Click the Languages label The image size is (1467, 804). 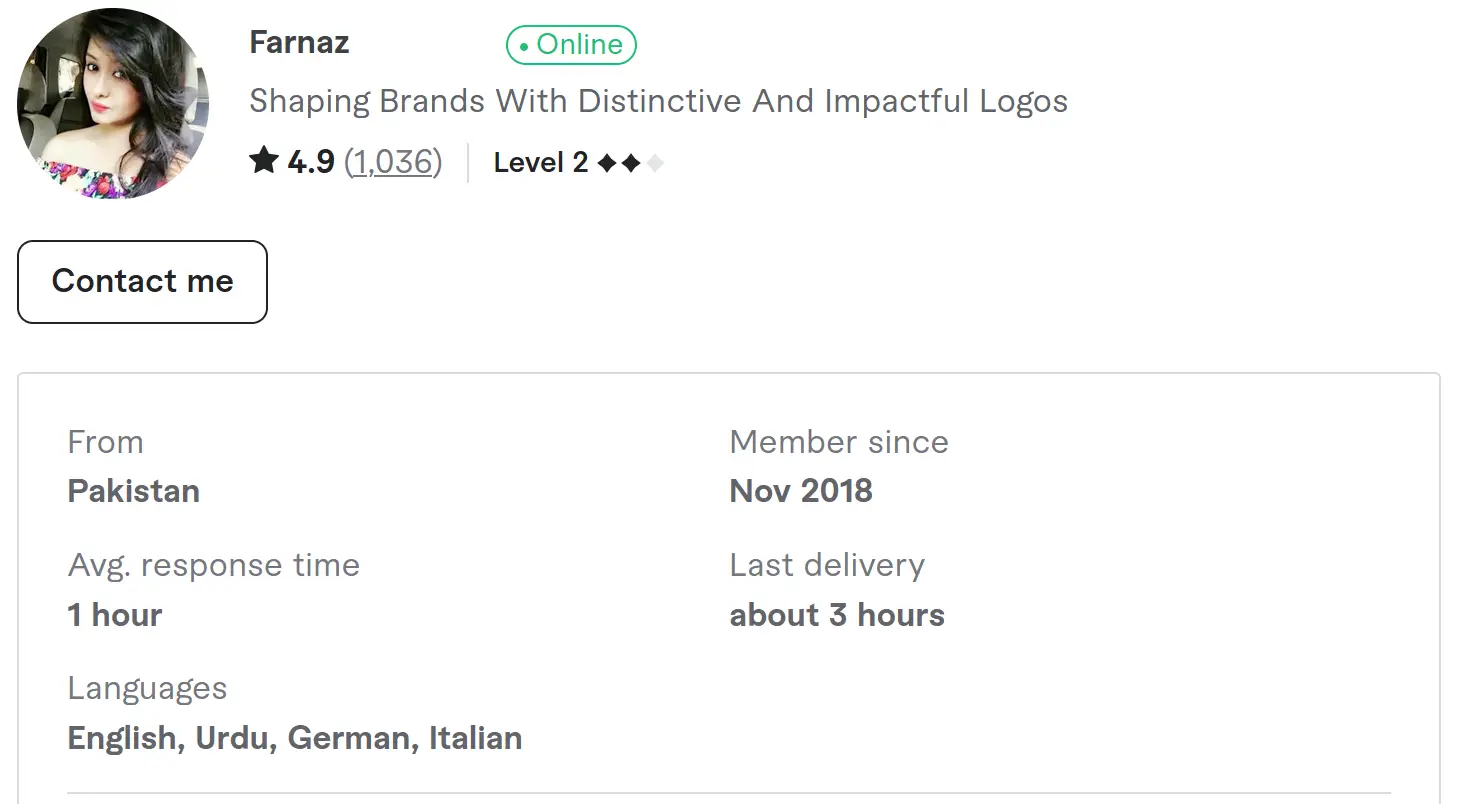point(147,688)
